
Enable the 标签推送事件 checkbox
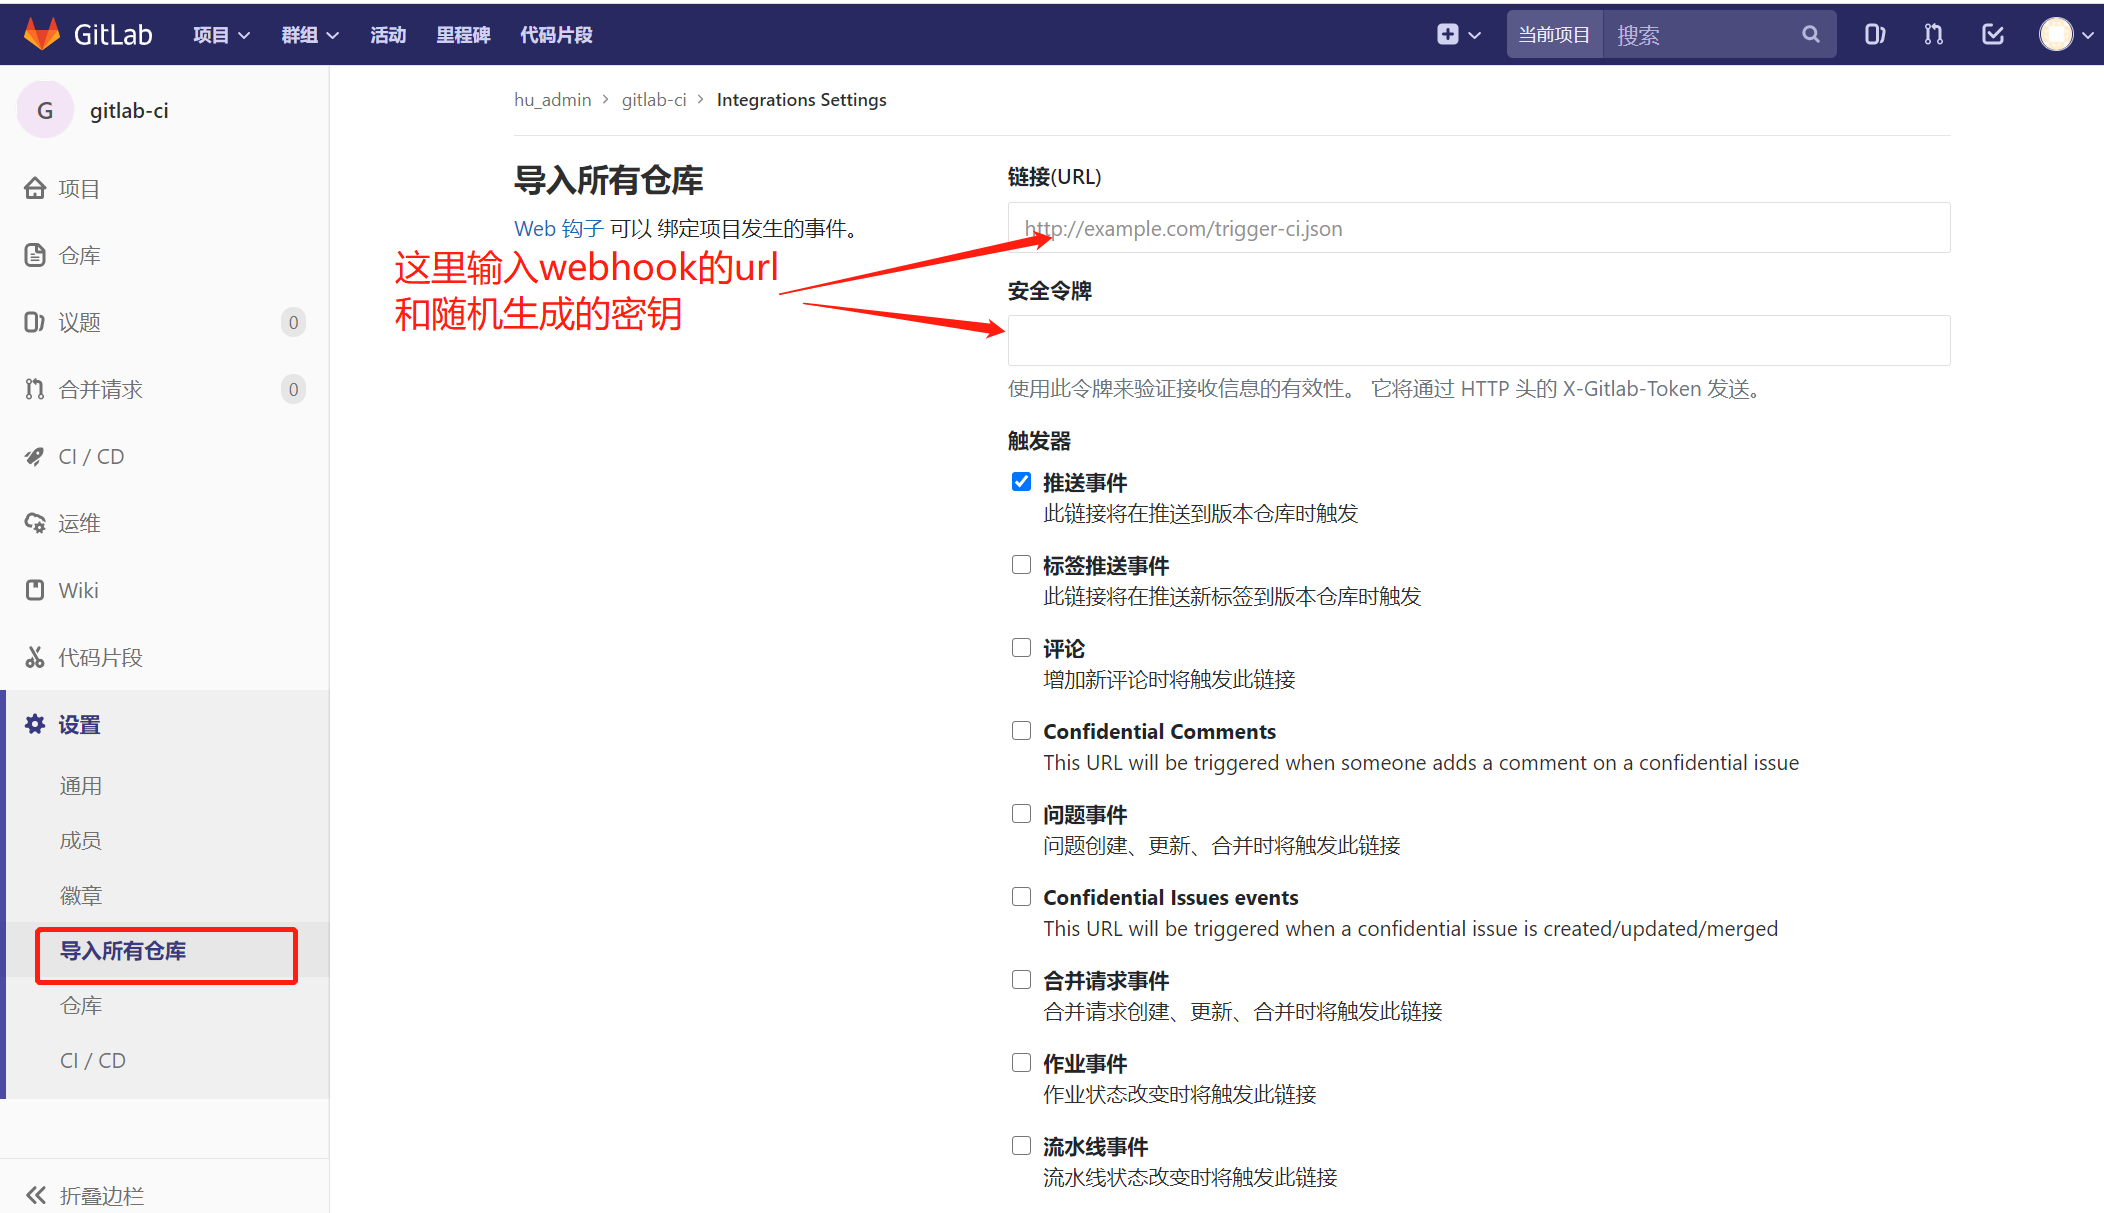pyautogui.click(x=1021, y=565)
